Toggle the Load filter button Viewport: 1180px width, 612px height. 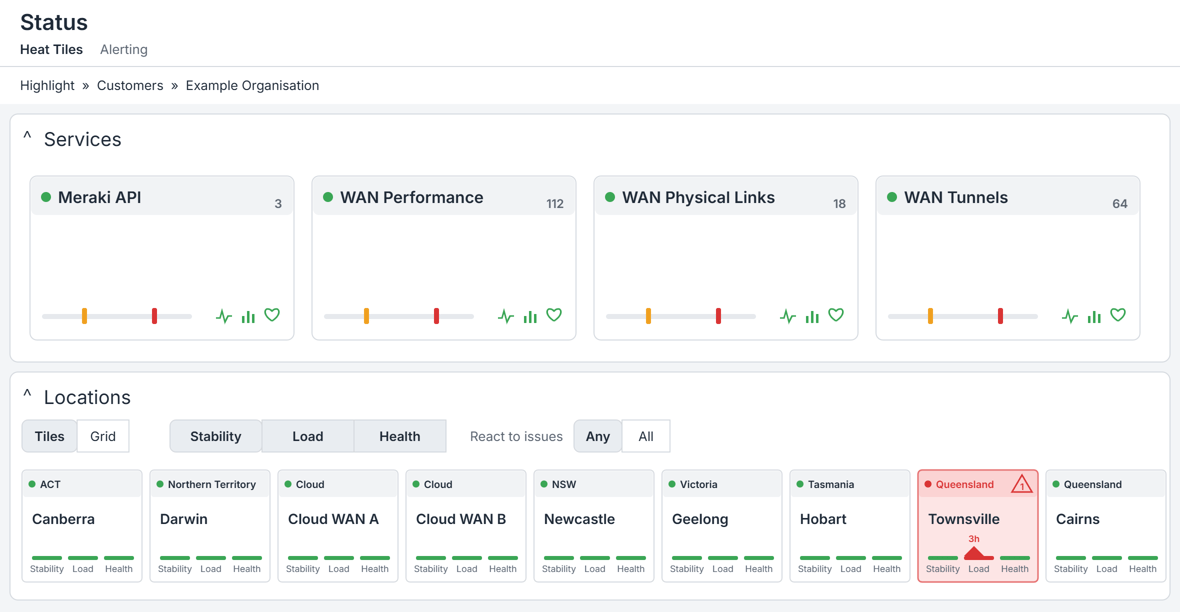(x=308, y=436)
